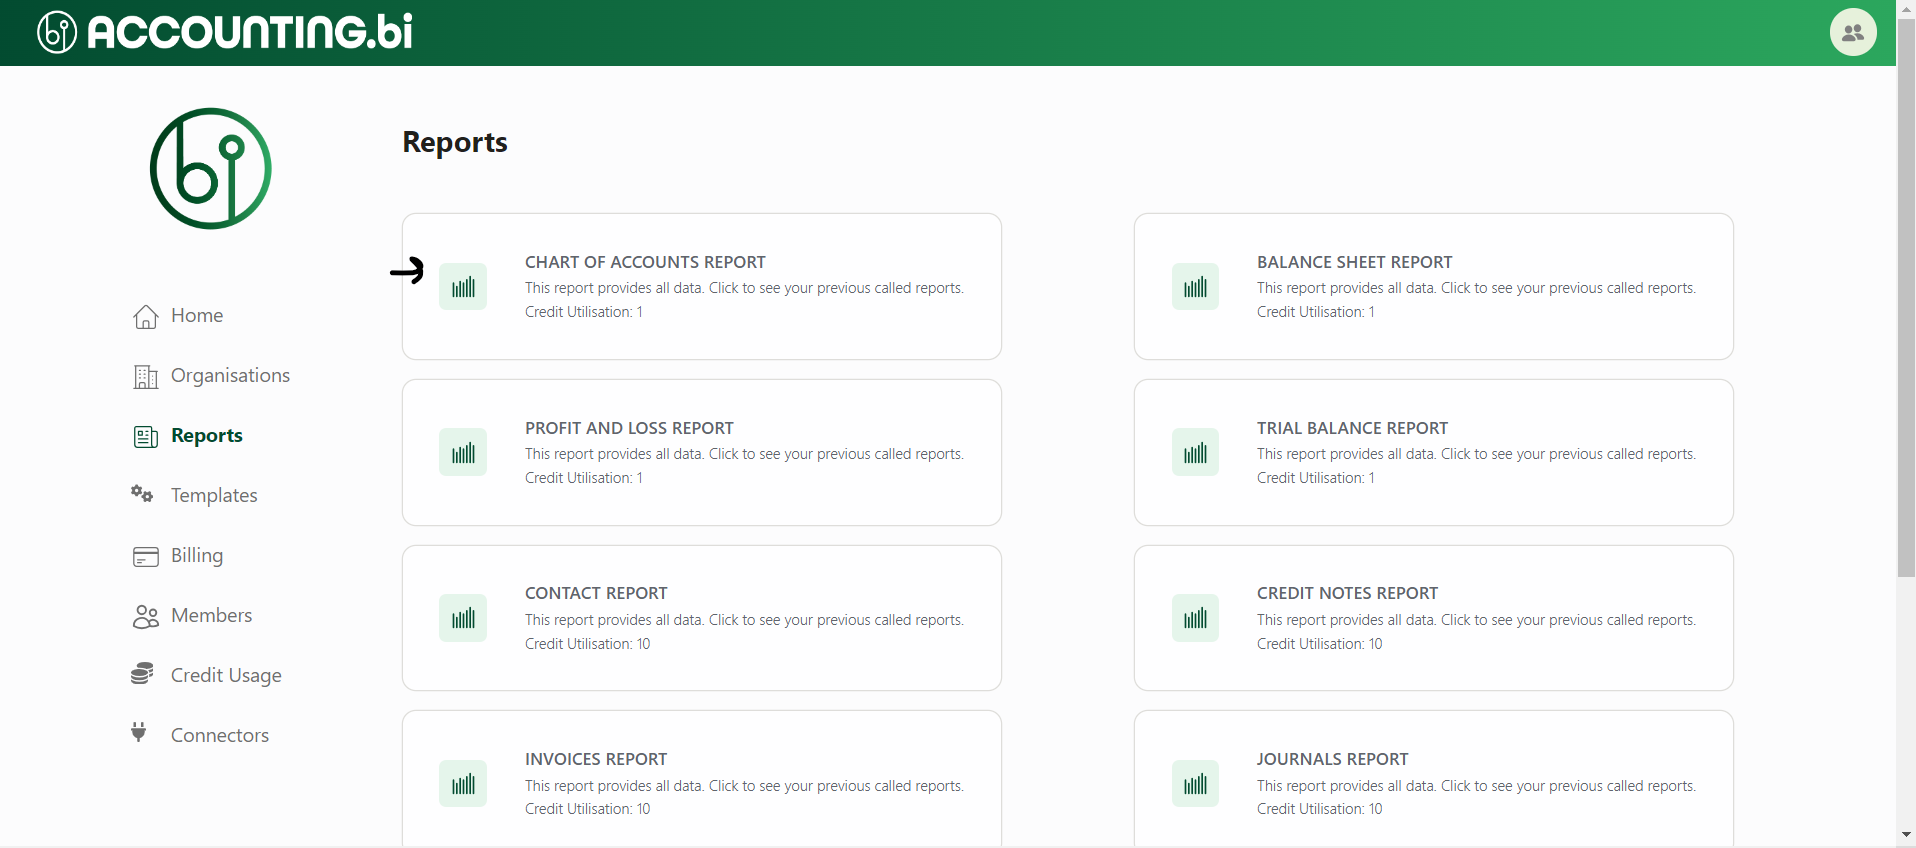Click the large bi circular logo in sidebar
The image size is (1916, 848).
coord(210,168)
